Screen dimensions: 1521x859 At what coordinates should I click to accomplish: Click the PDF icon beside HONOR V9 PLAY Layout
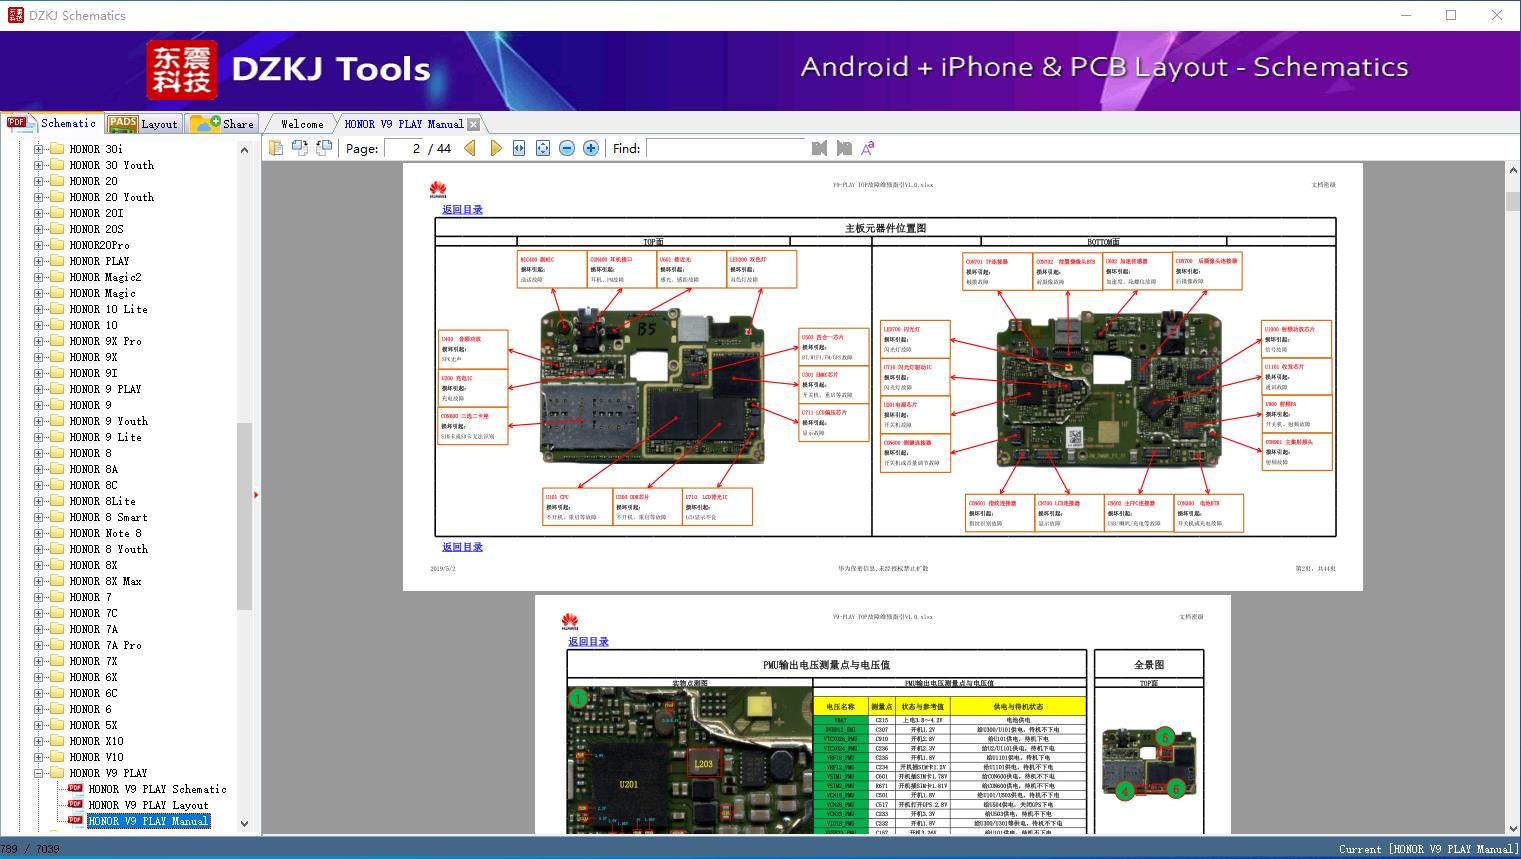(75, 805)
